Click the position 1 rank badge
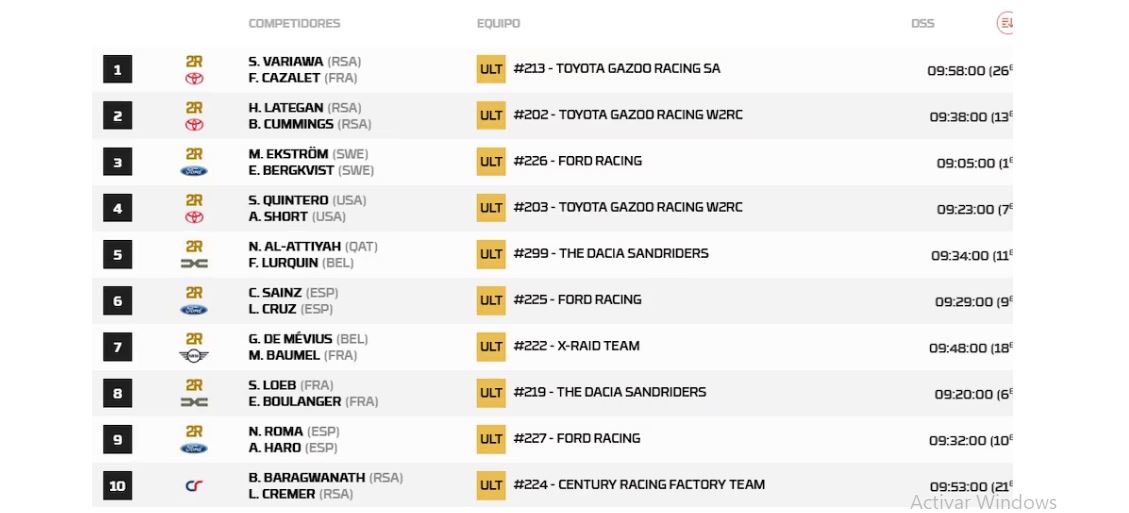This screenshot has width=1129, height=513. coord(117,70)
